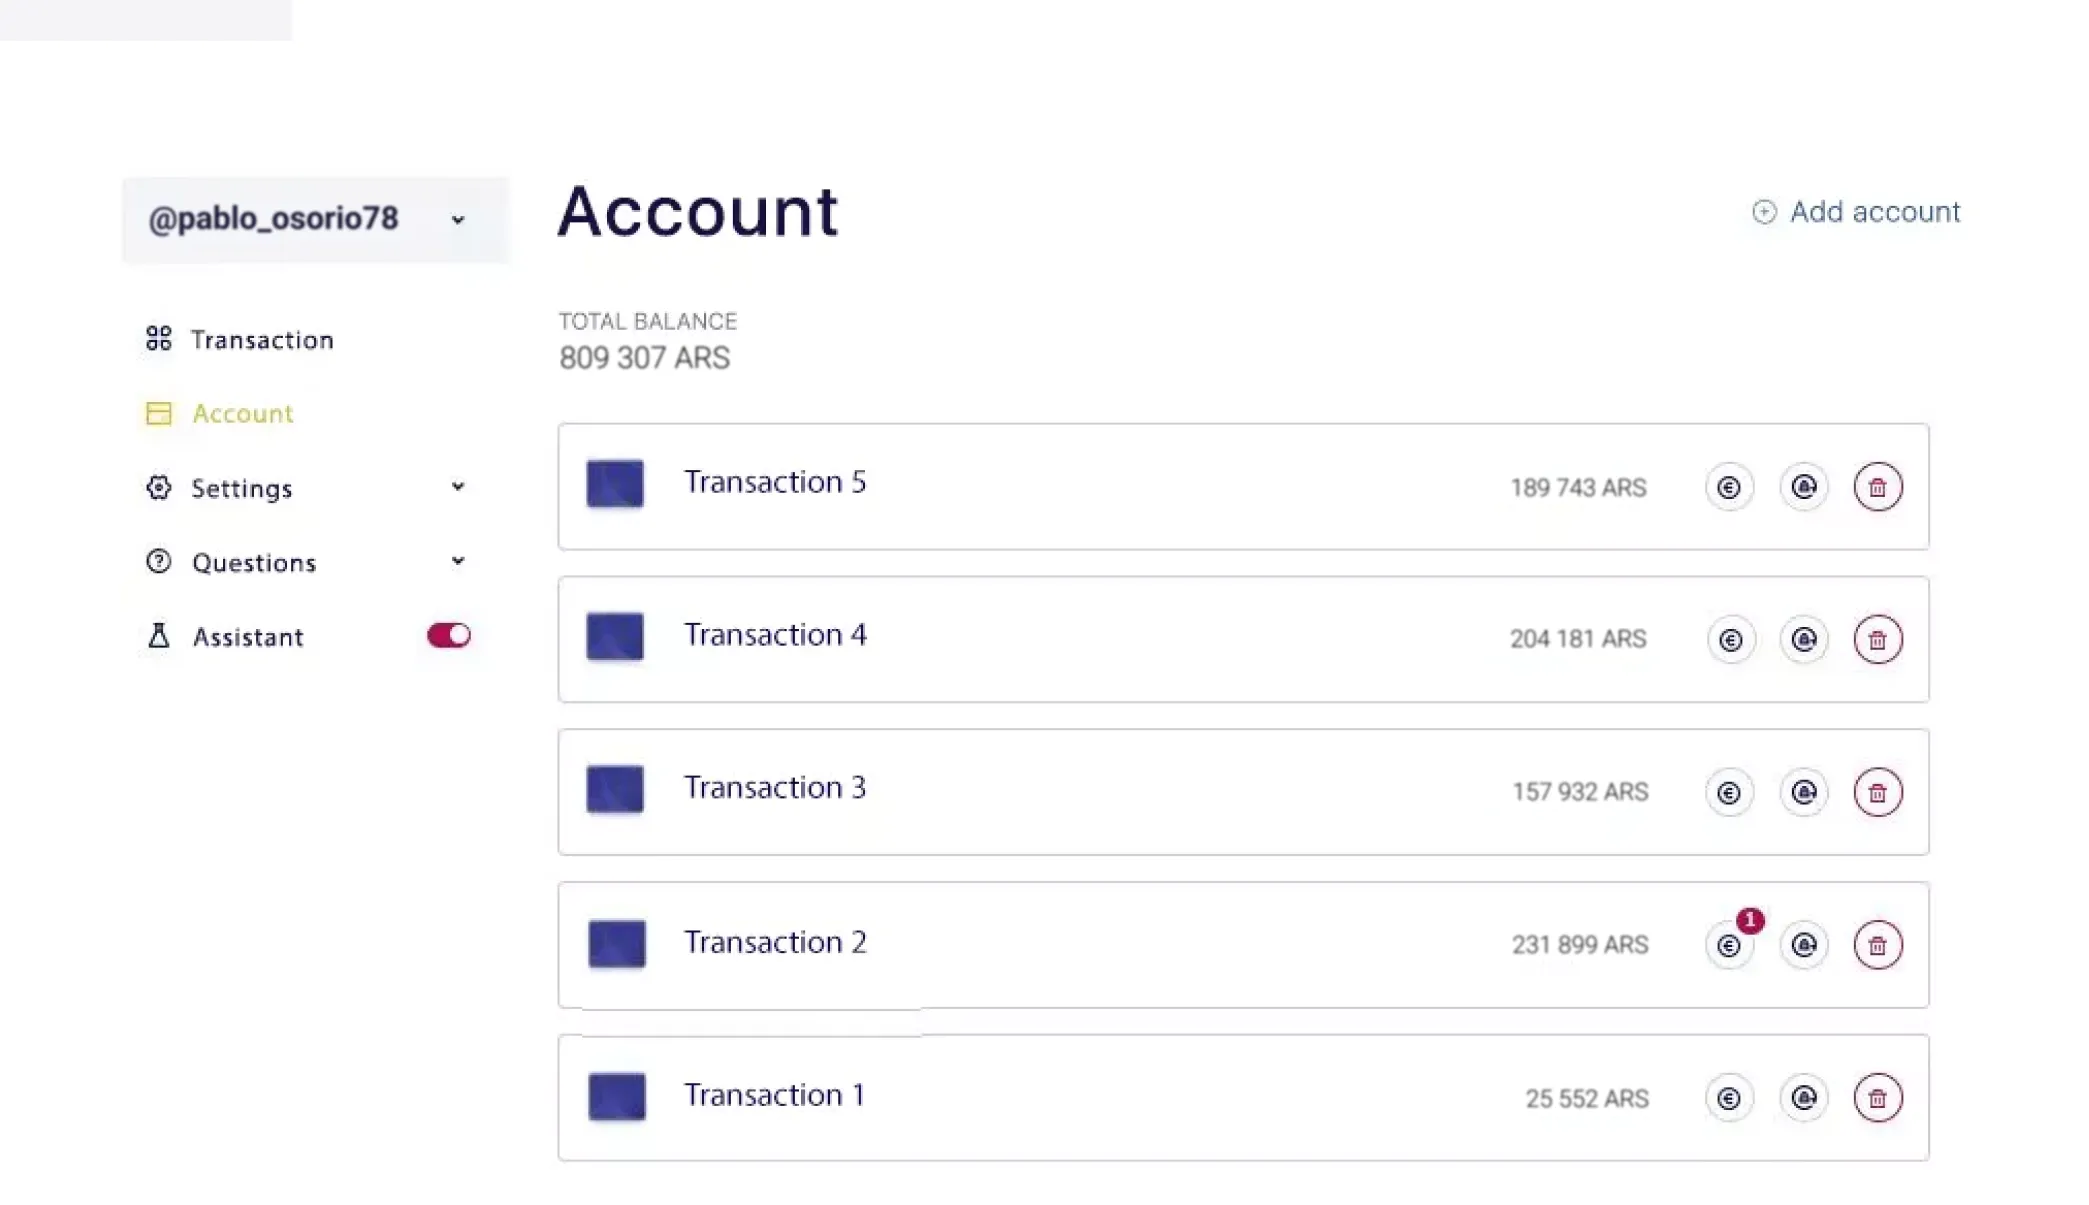The image size is (2089, 1205).
Task: Click the euro icon for Transaction 1
Action: click(x=1730, y=1098)
